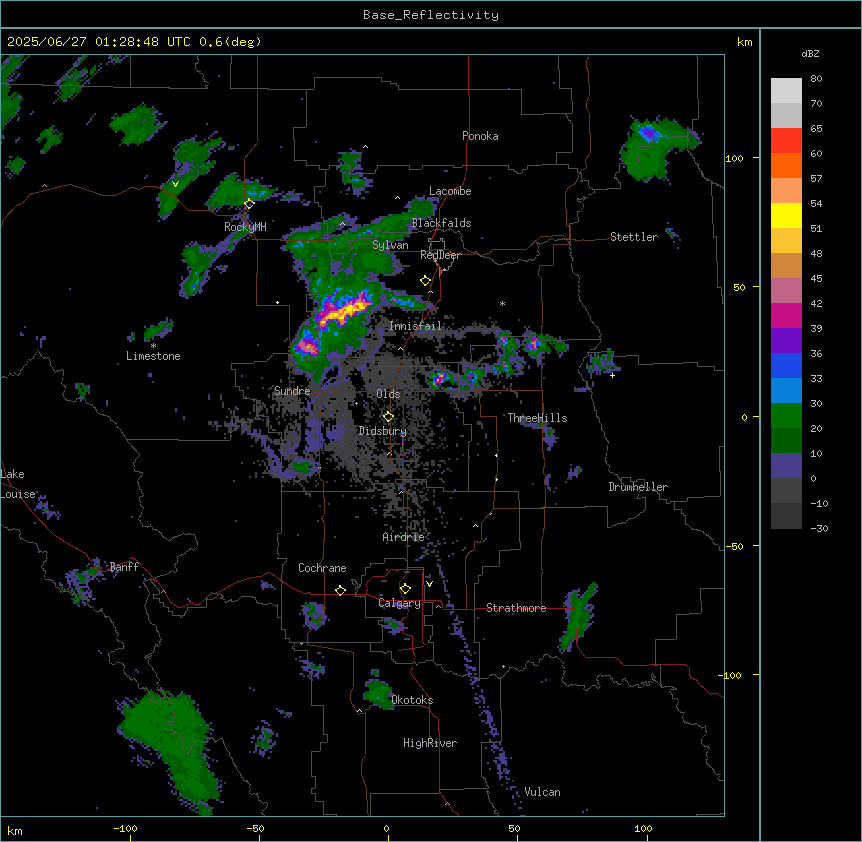The image size is (862, 842).
Task: Click the Base_Reflectivity title text
Action: [x=431, y=15]
